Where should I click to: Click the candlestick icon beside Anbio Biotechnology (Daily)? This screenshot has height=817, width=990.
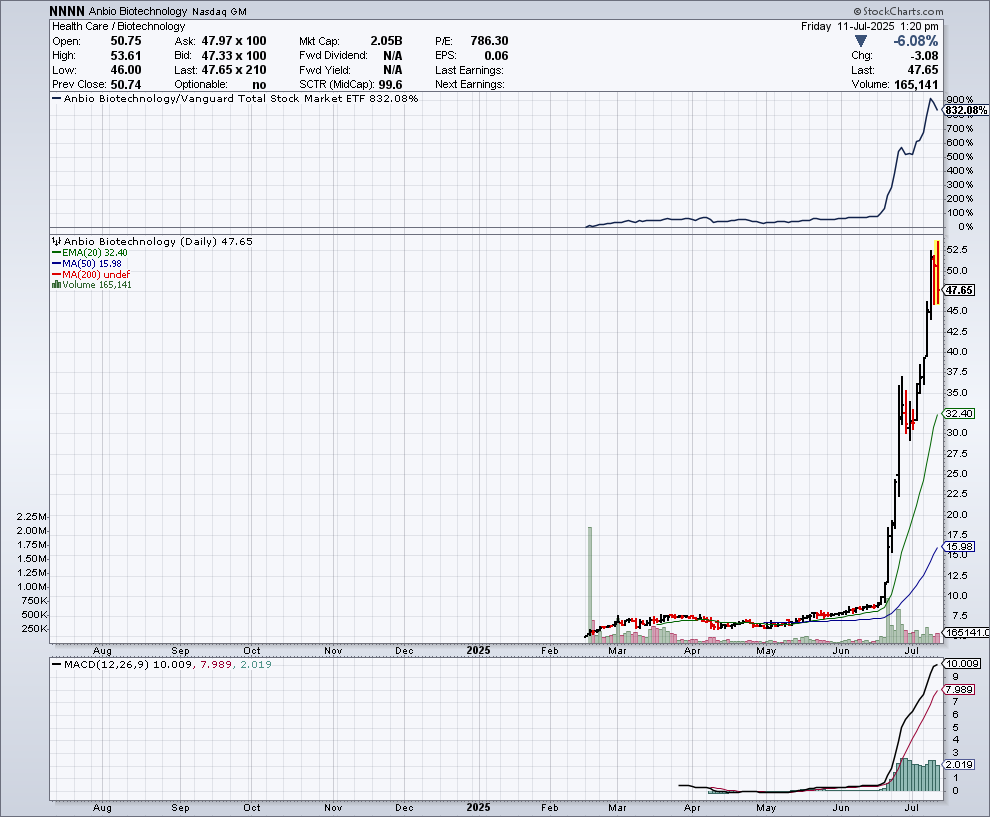(x=56, y=241)
